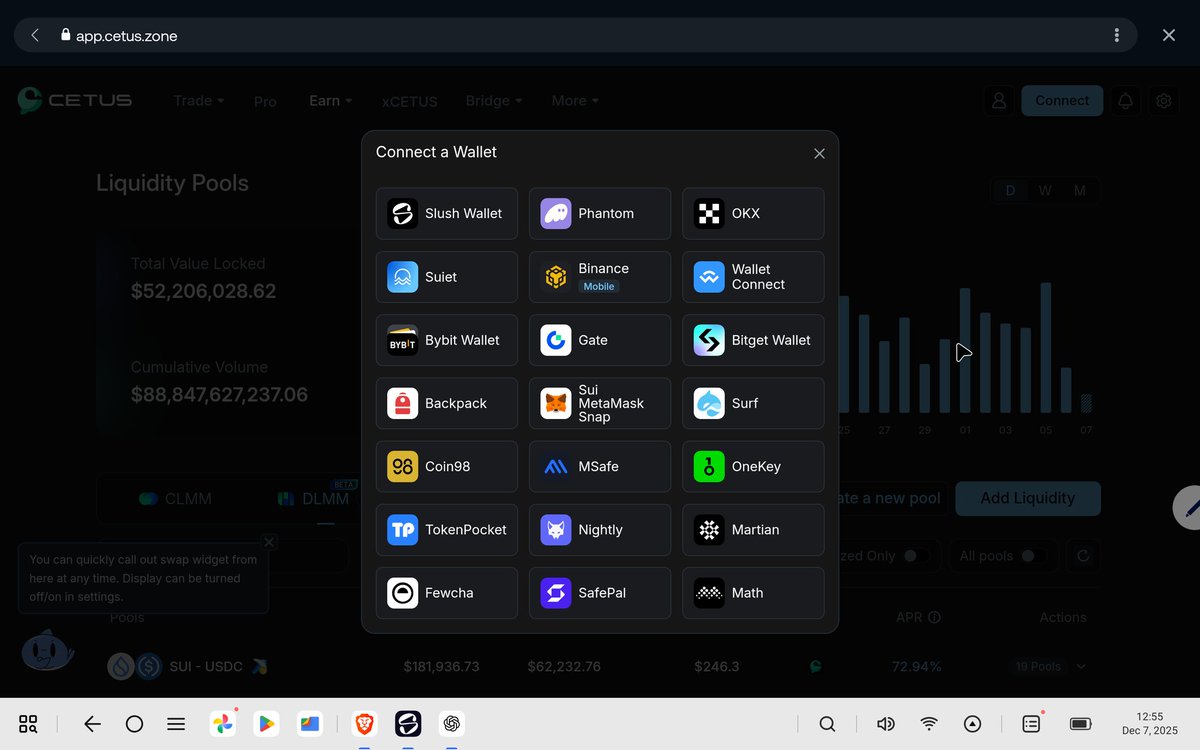The image size is (1200, 750).
Task: Close the Connect a Wallet dialog
Action: click(x=819, y=153)
